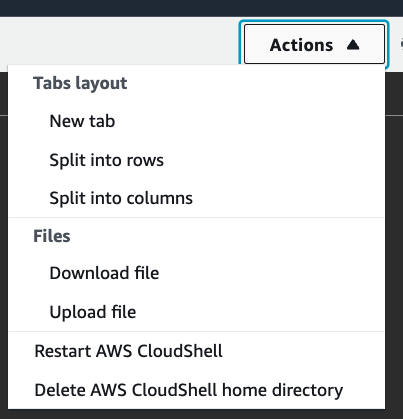Click the upward triangle arrow beside Actions
Viewport: 403px width, 419px height.
click(353, 45)
